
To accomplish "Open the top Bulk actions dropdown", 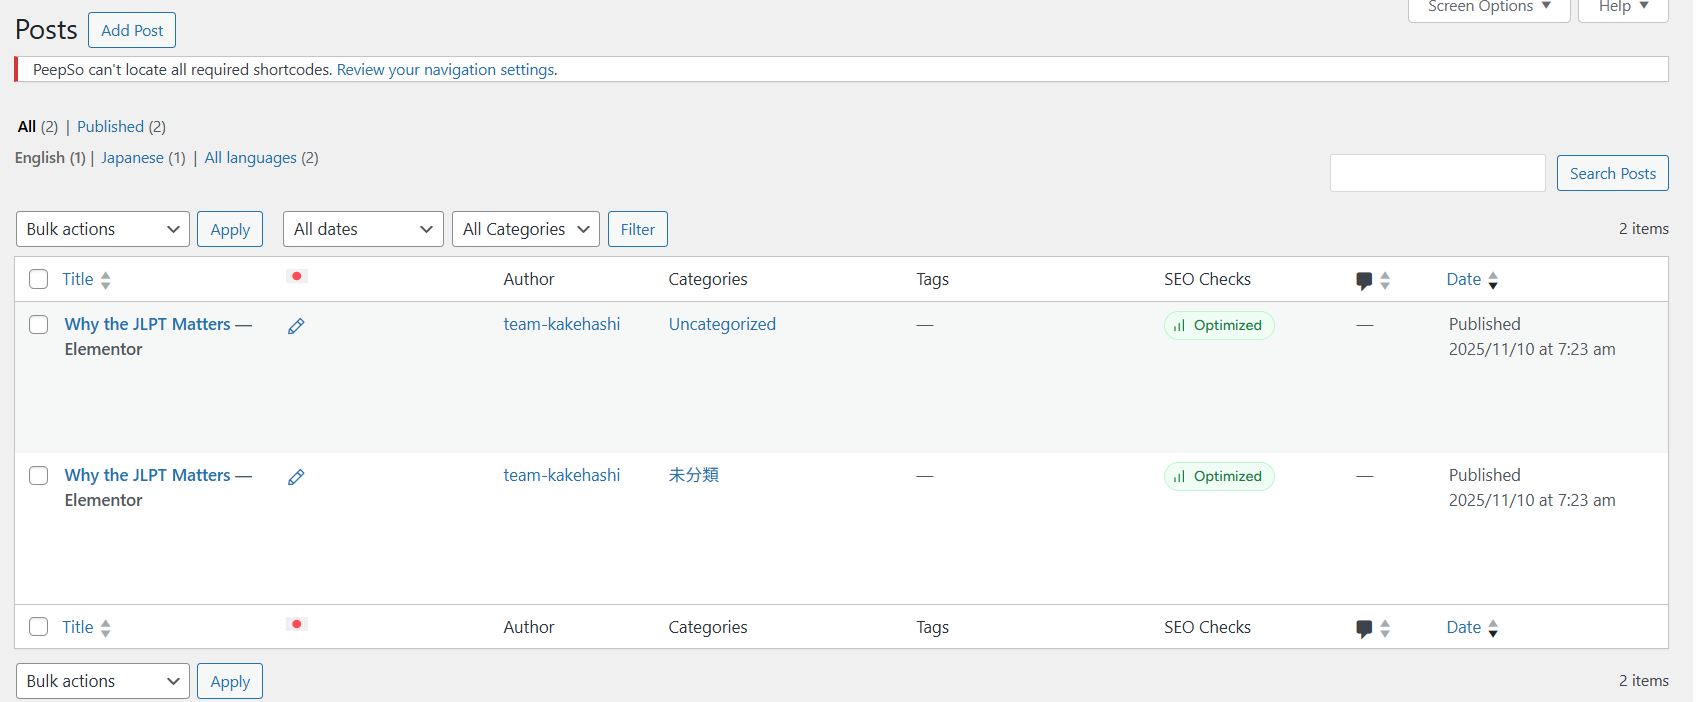I will point(102,229).
